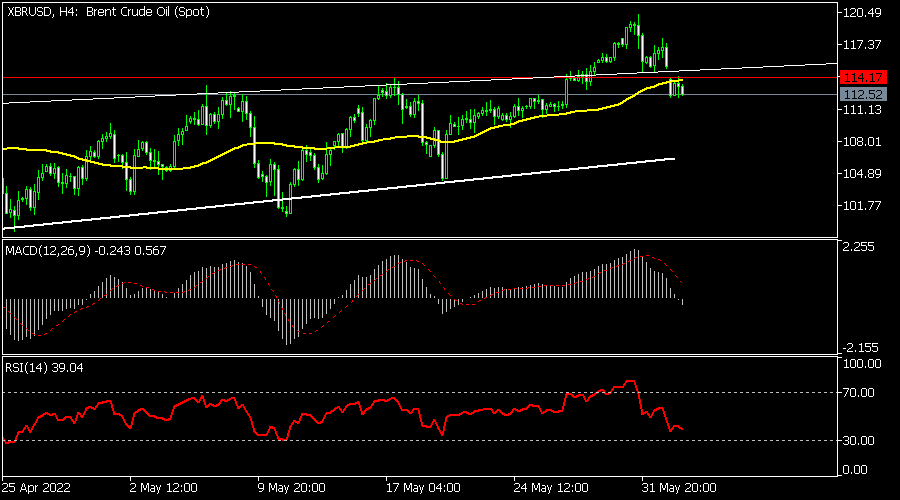Click the 2.255 MACD scale value
Image resolution: width=900 pixels, height=500 pixels.
[859, 247]
